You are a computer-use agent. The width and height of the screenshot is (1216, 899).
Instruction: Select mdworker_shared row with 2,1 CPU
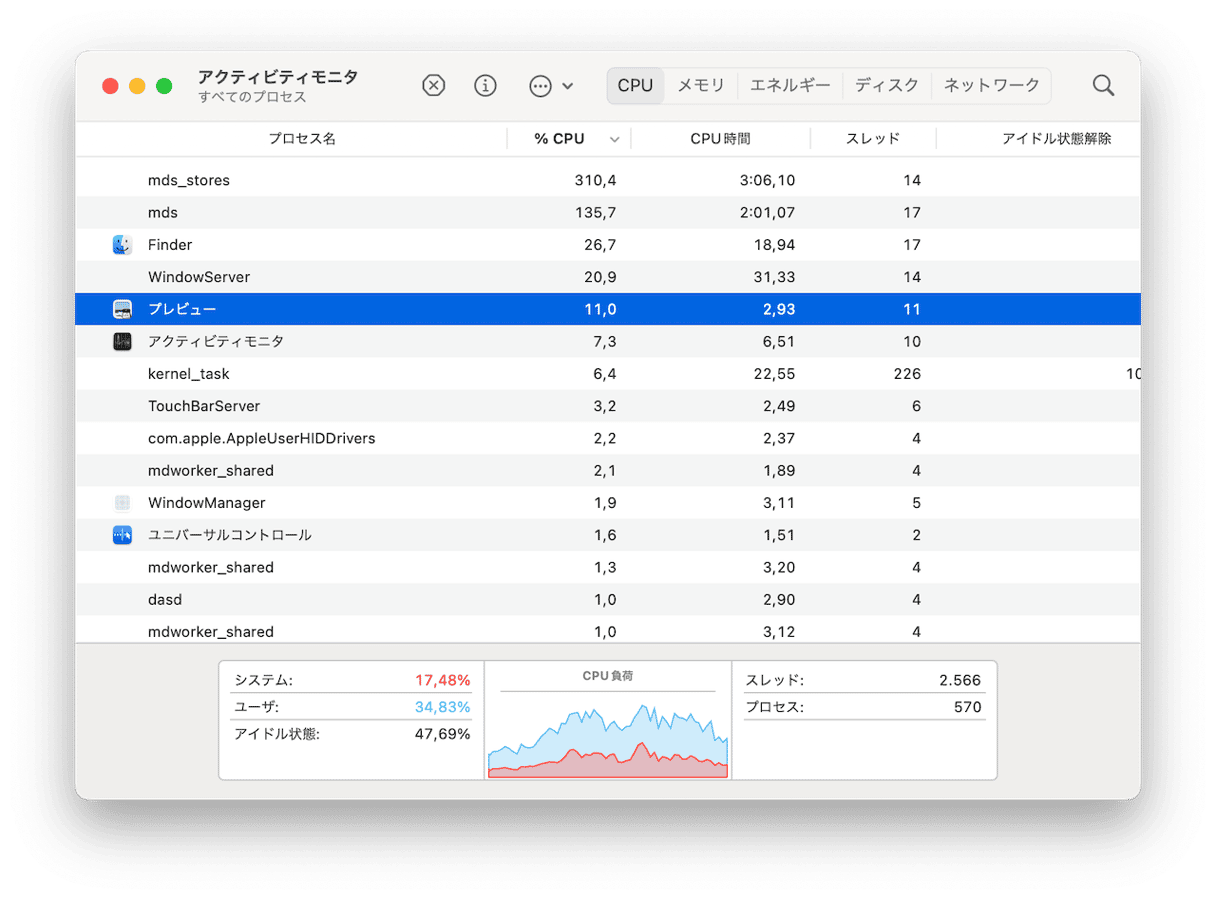pyautogui.click(x=608, y=470)
